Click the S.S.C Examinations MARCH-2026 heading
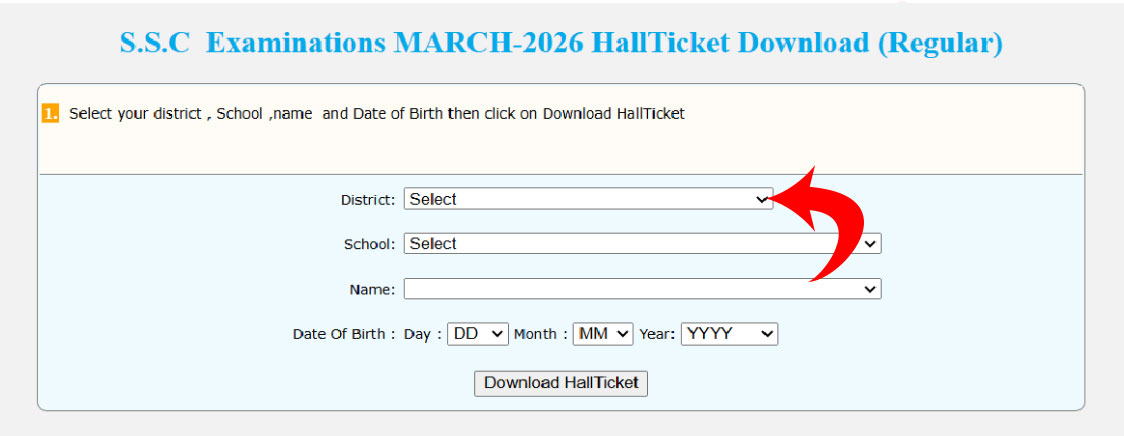The image size is (1124, 436). tap(561, 44)
